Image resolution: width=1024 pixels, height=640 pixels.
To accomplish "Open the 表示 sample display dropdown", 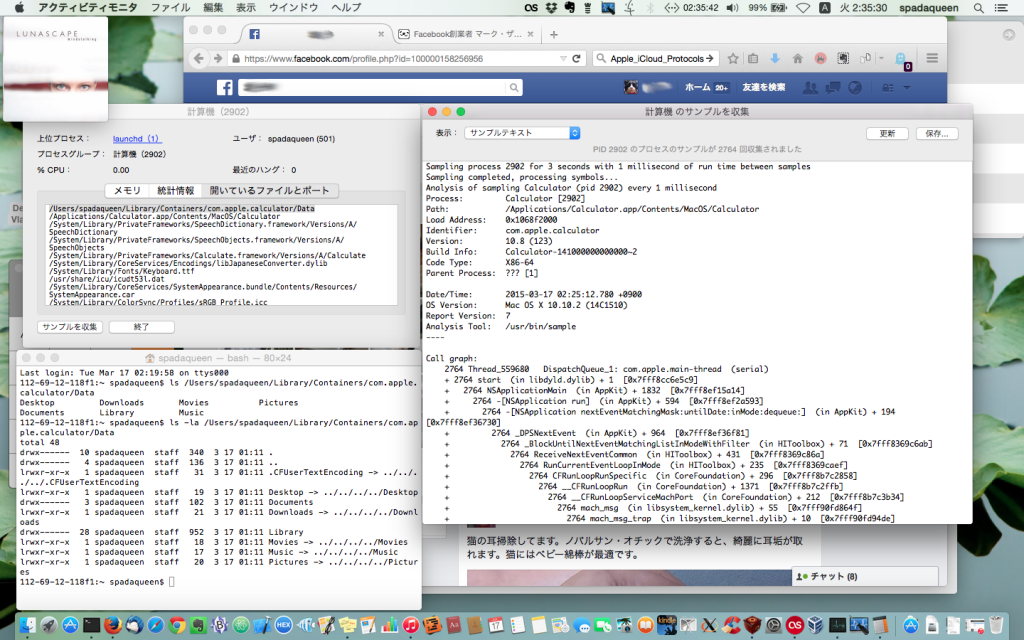I will click(522, 133).
